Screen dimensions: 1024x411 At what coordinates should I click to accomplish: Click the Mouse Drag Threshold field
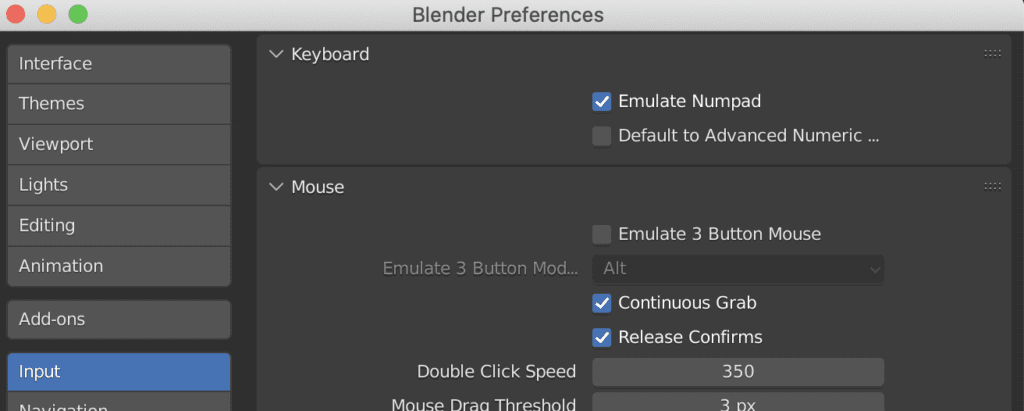coord(738,403)
